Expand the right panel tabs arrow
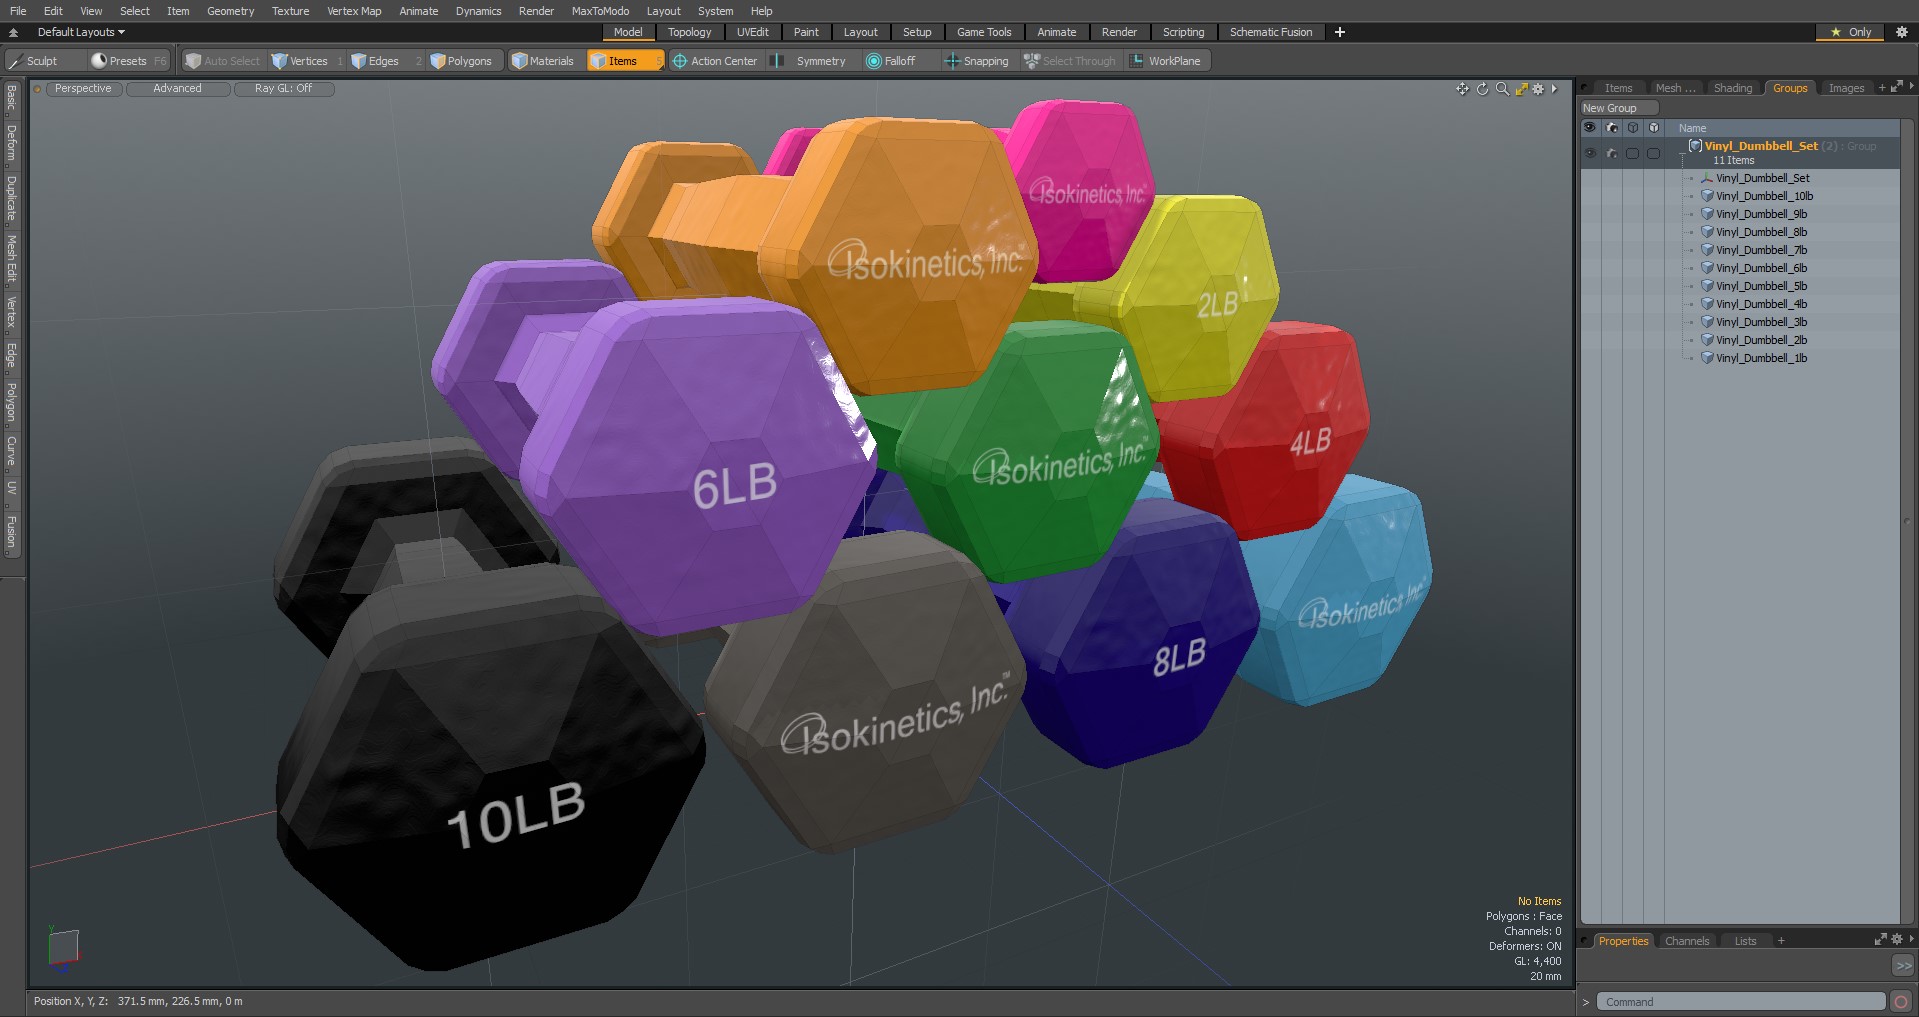 click(x=1911, y=87)
